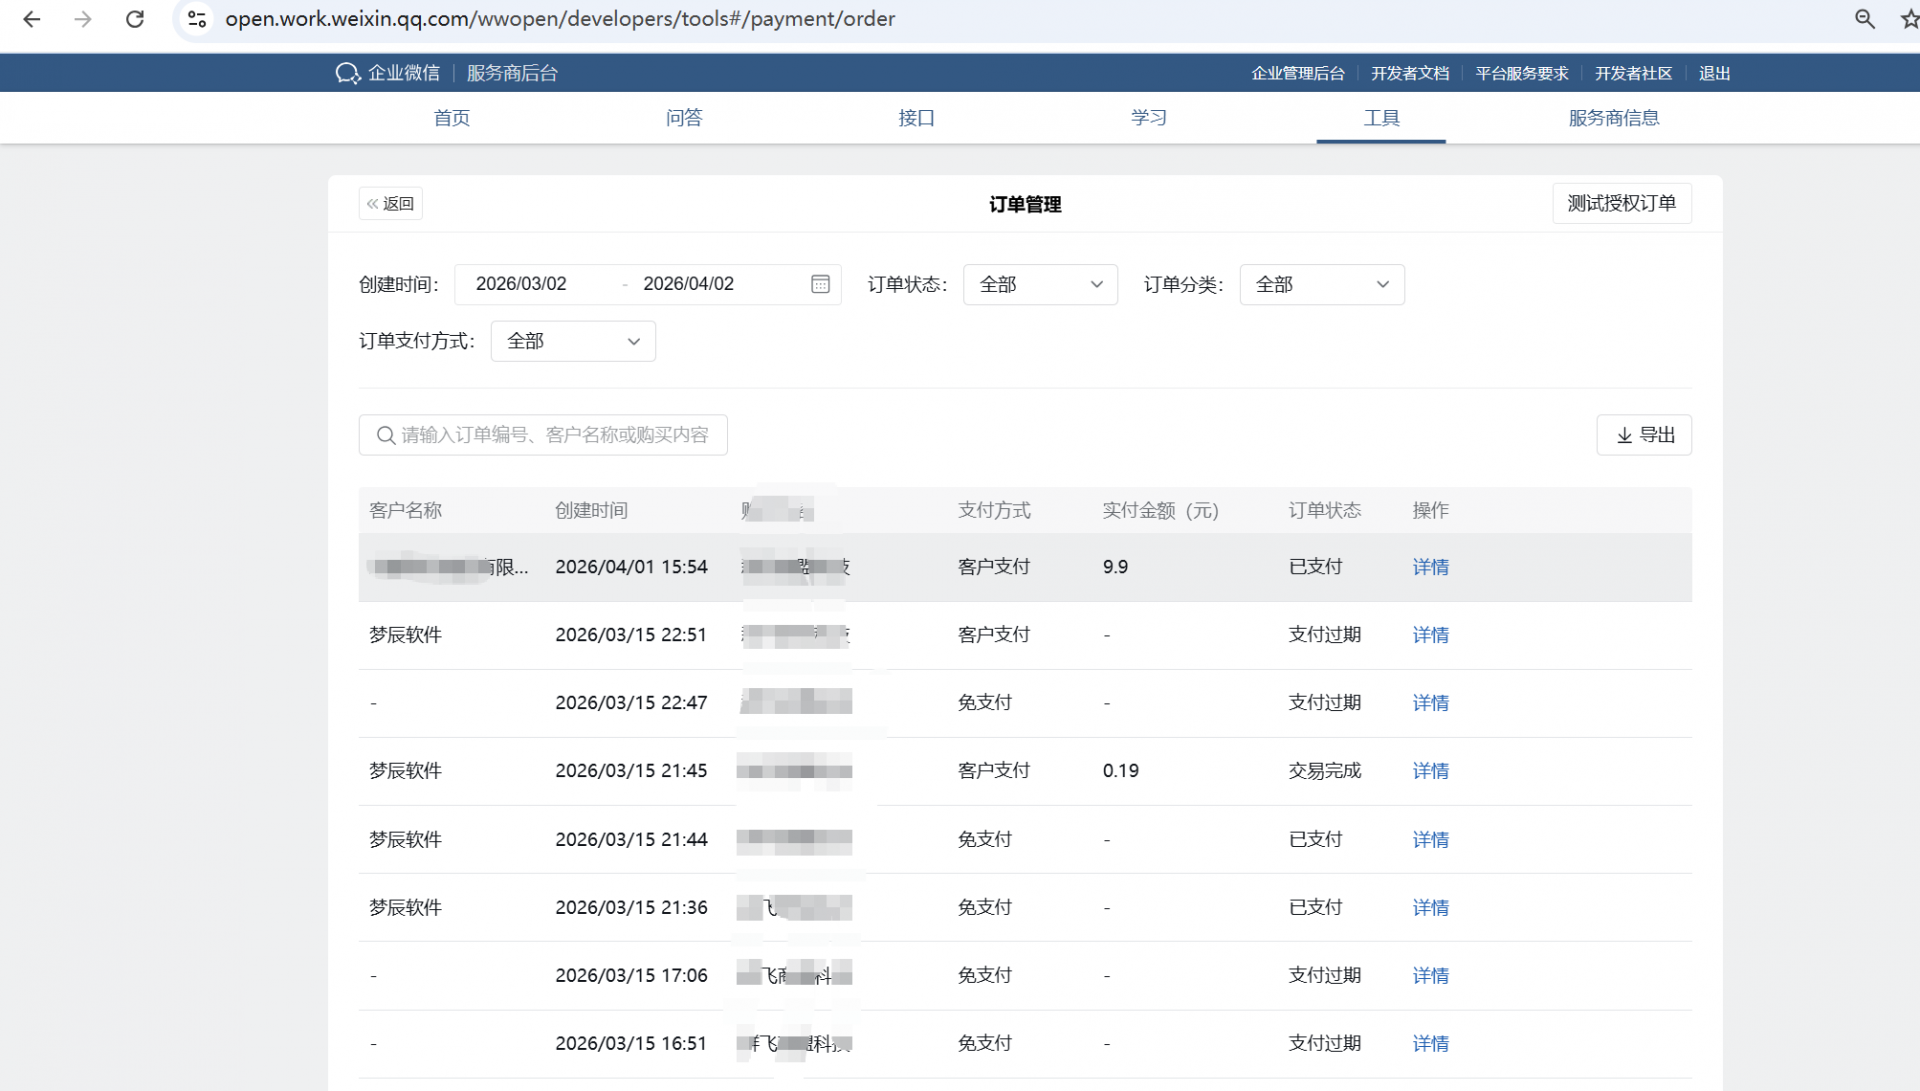Click the search icon in order search box

pyautogui.click(x=385, y=435)
